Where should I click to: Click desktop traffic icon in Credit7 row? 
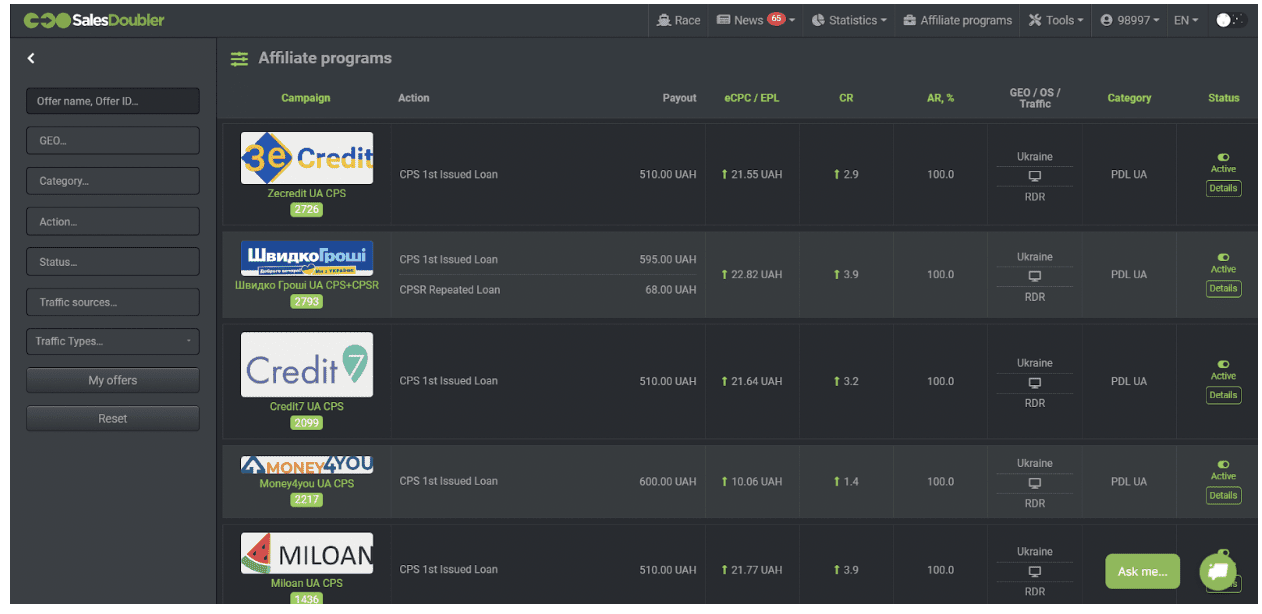click(x=1035, y=383)
